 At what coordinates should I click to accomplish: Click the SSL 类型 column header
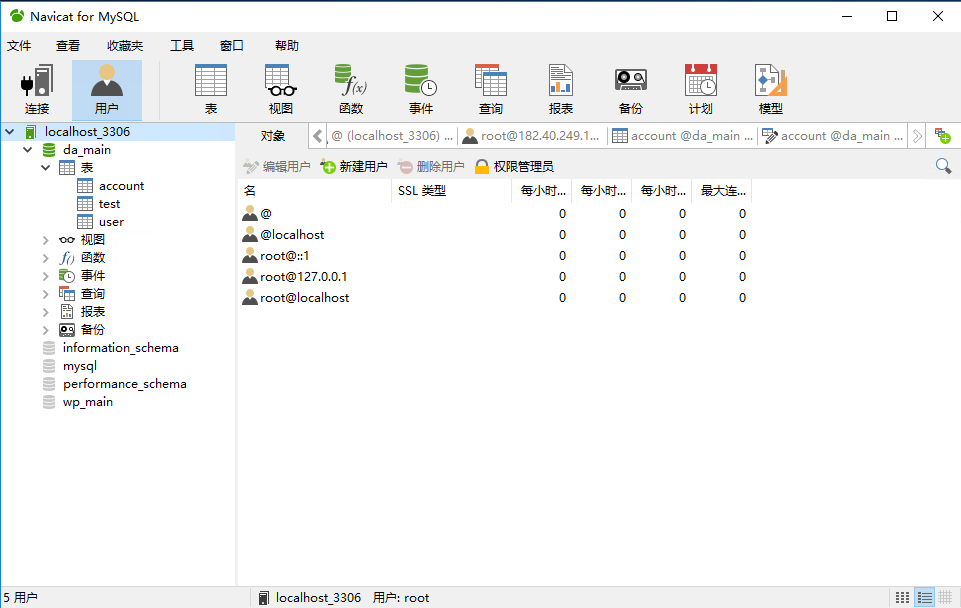tap(452, 191)
